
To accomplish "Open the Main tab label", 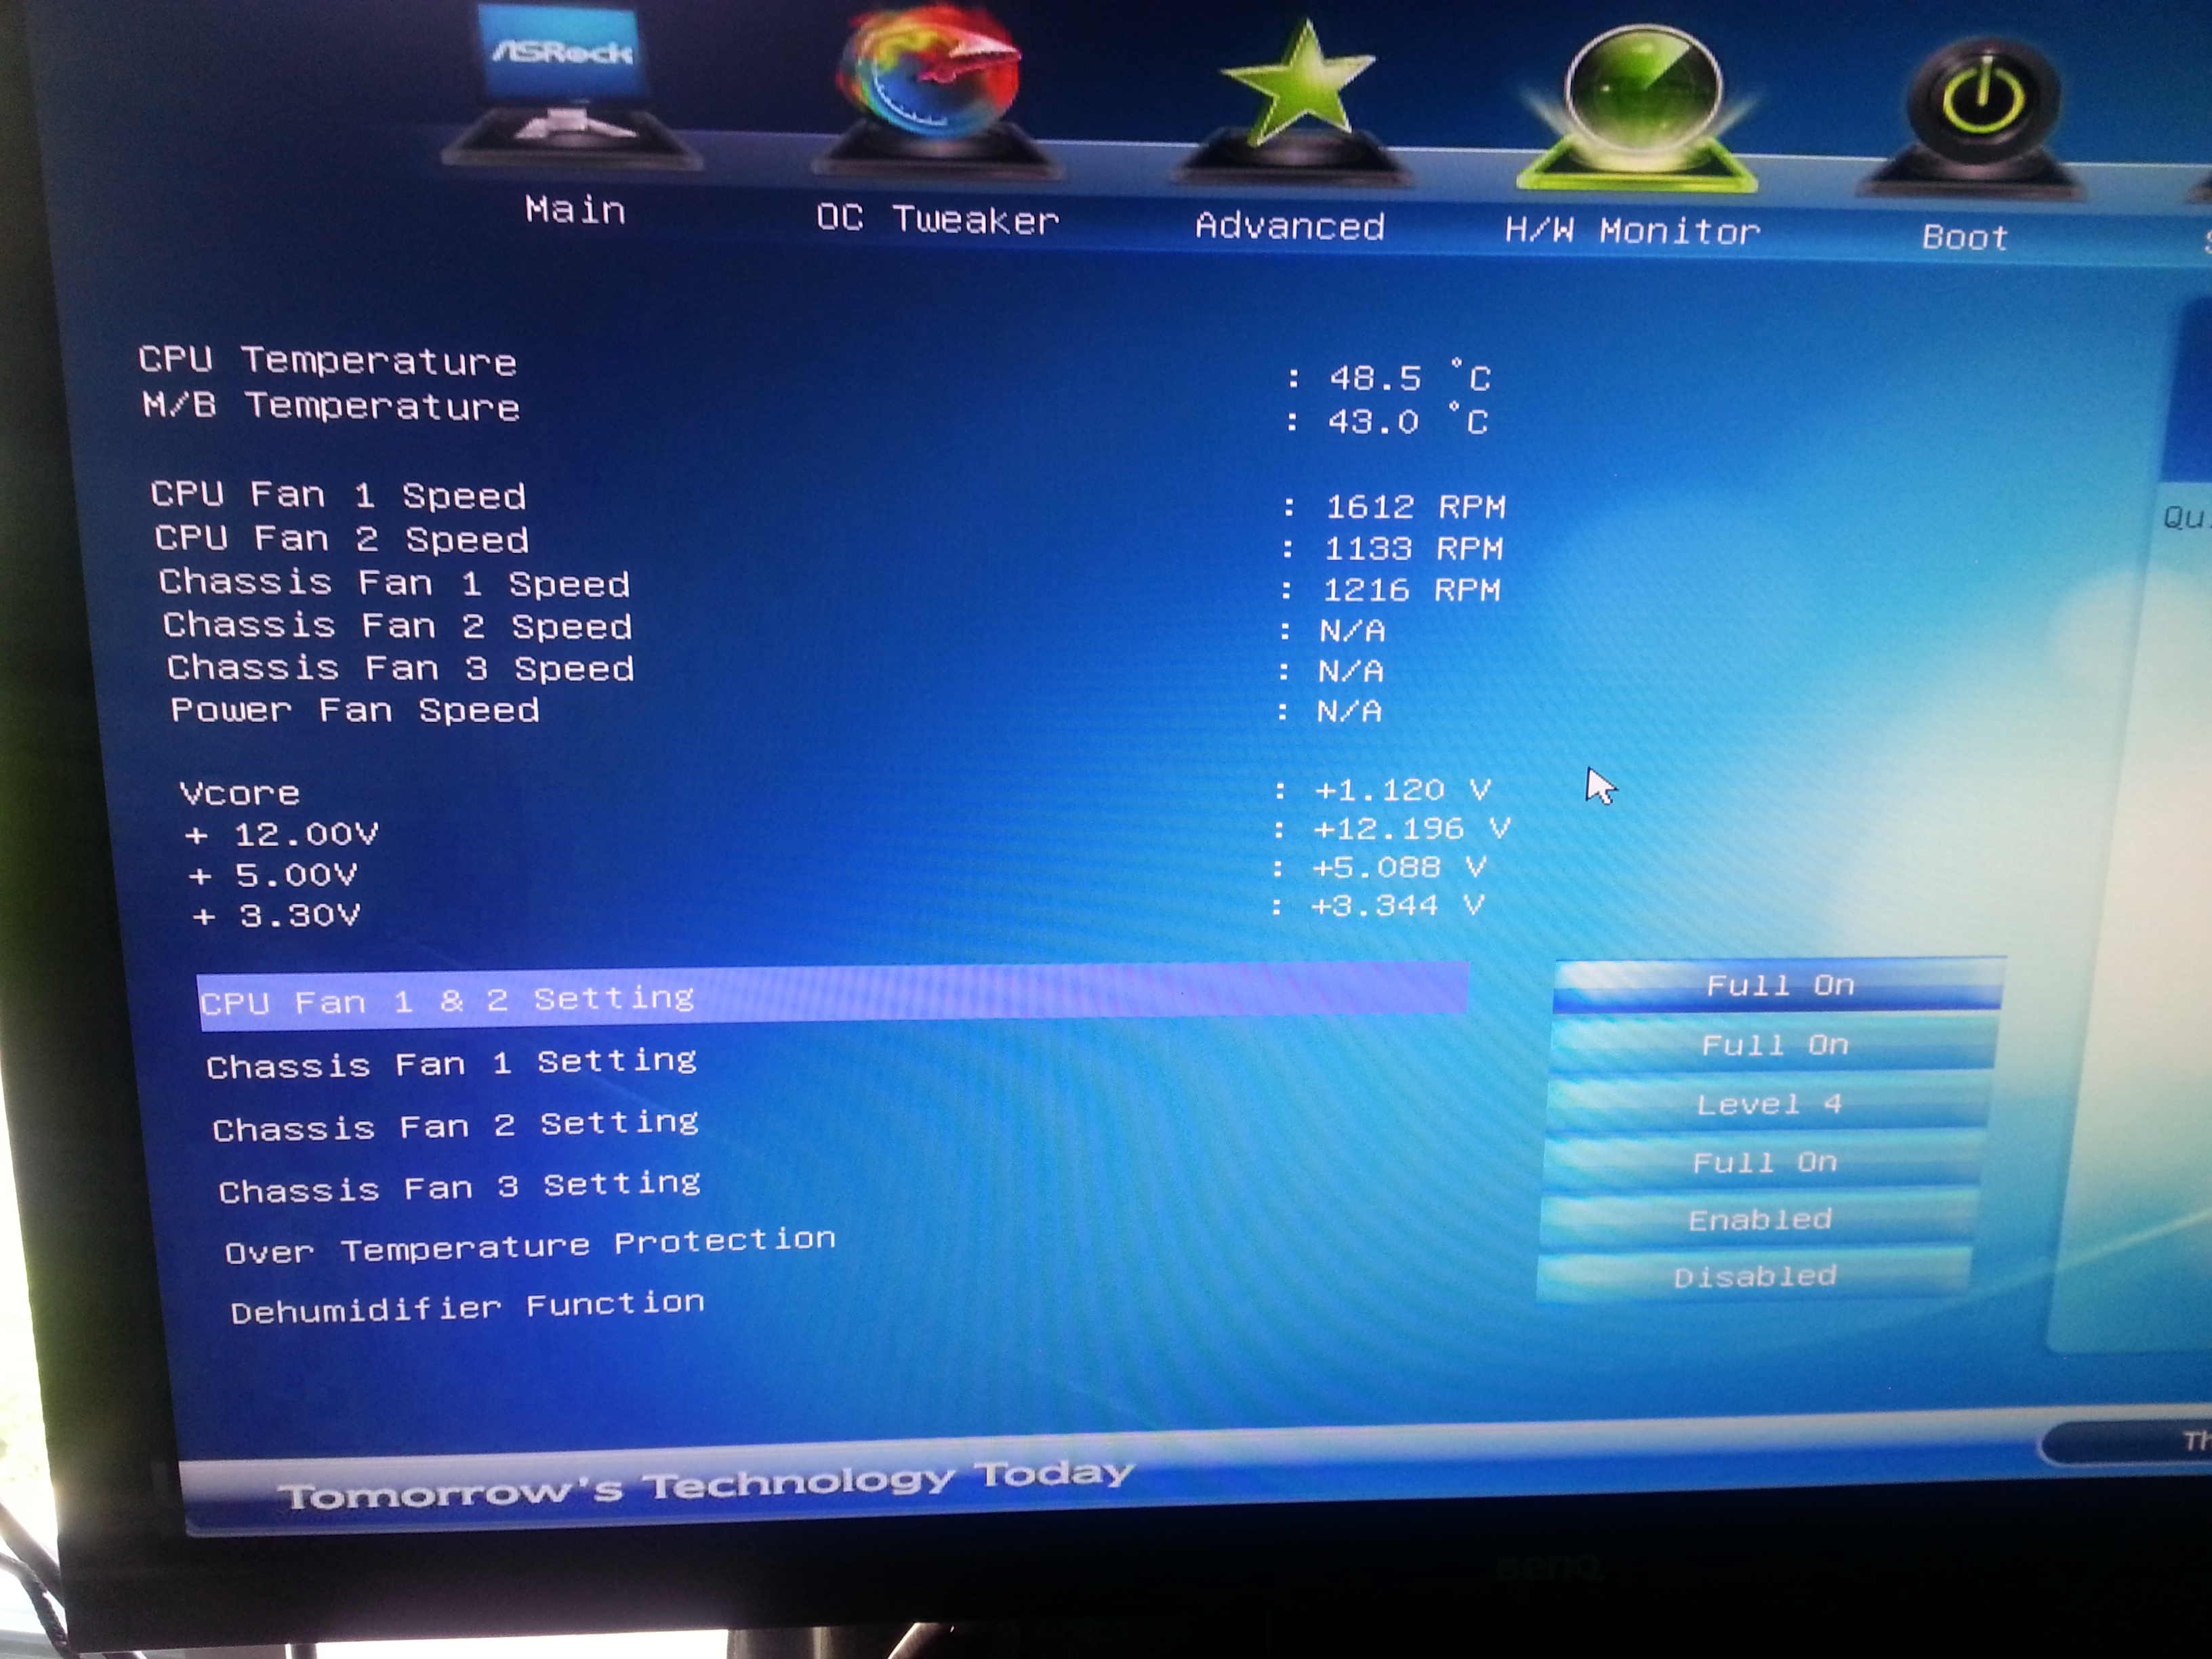I will tap(575, 210).
